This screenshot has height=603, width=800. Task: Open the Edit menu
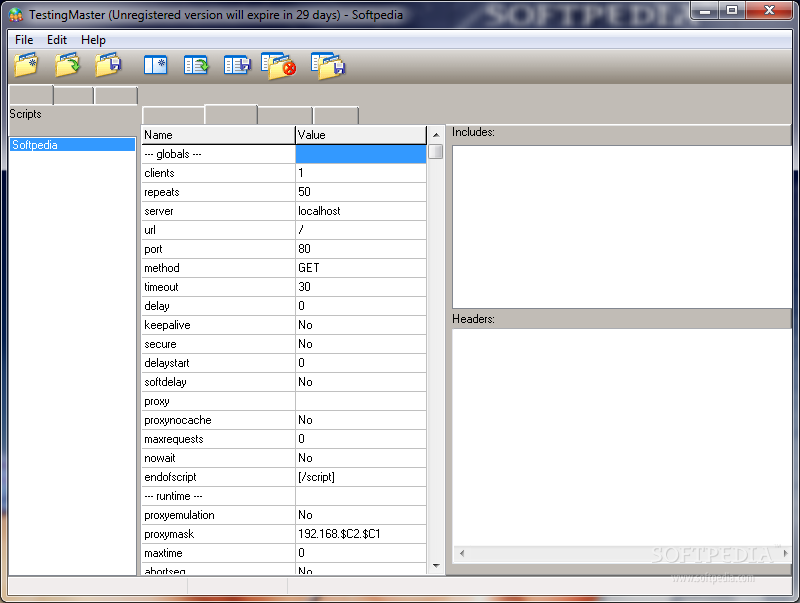tap(57, 40)
